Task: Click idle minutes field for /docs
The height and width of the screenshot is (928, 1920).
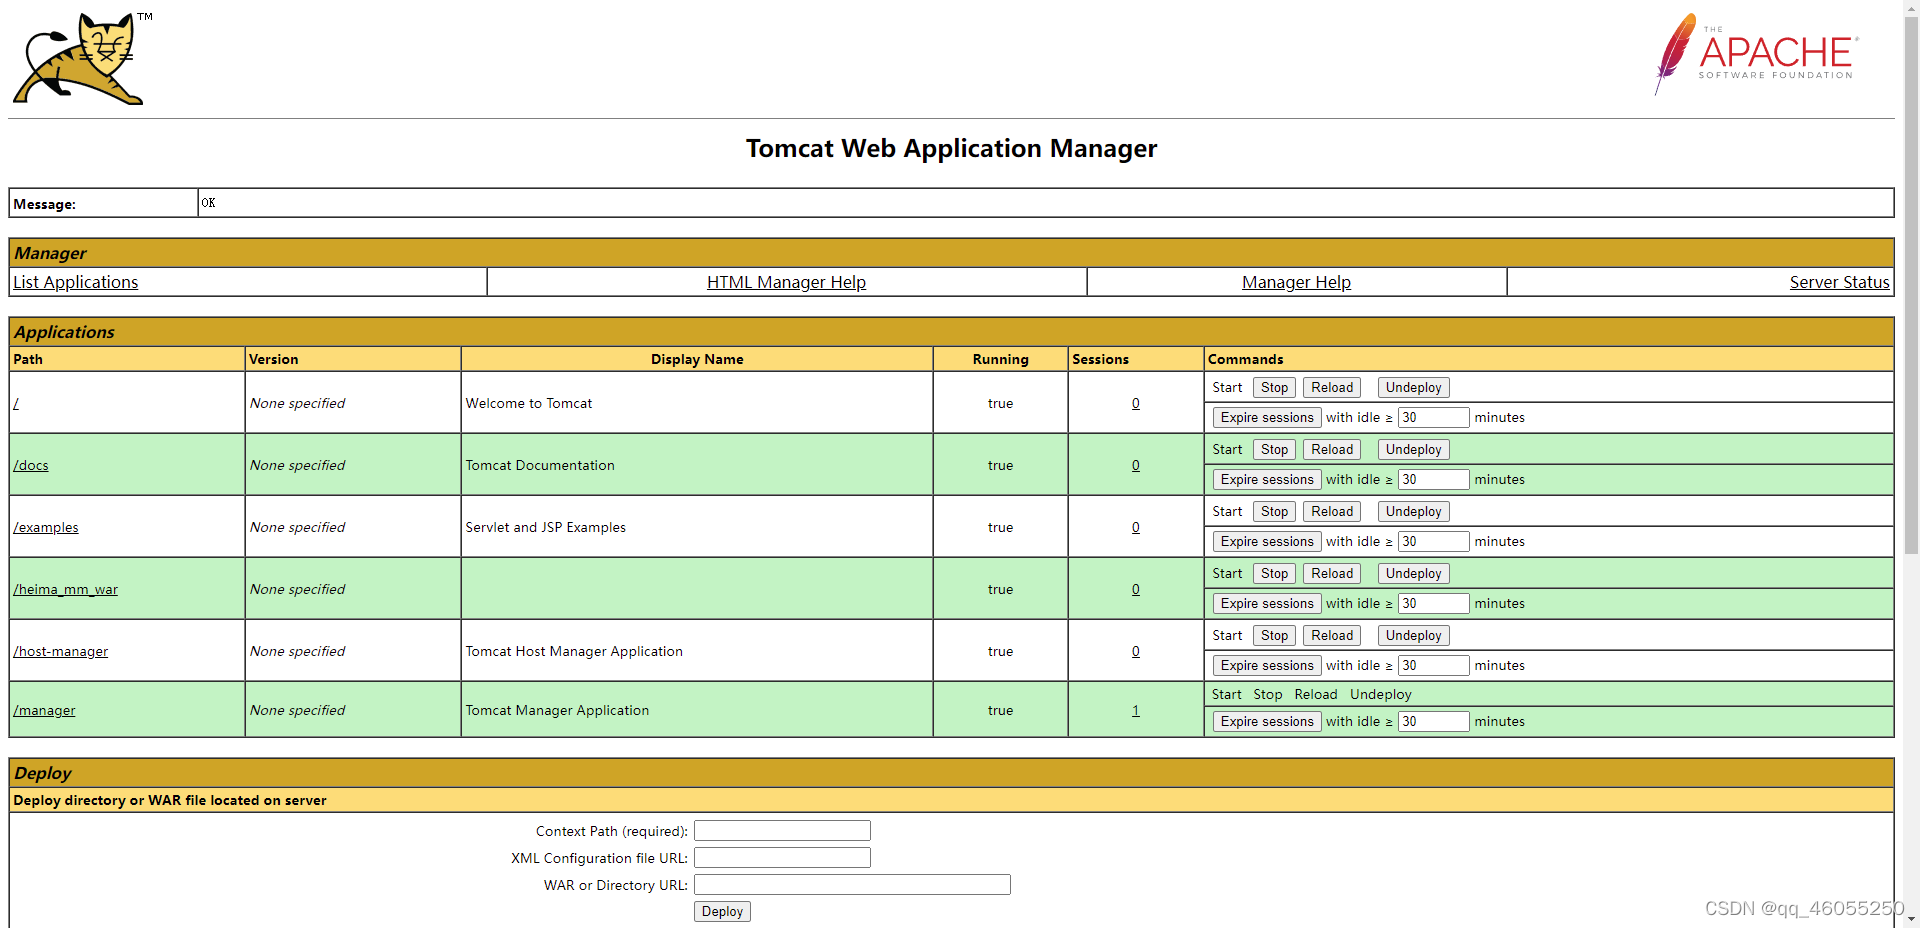Action: coord(1433,479)
